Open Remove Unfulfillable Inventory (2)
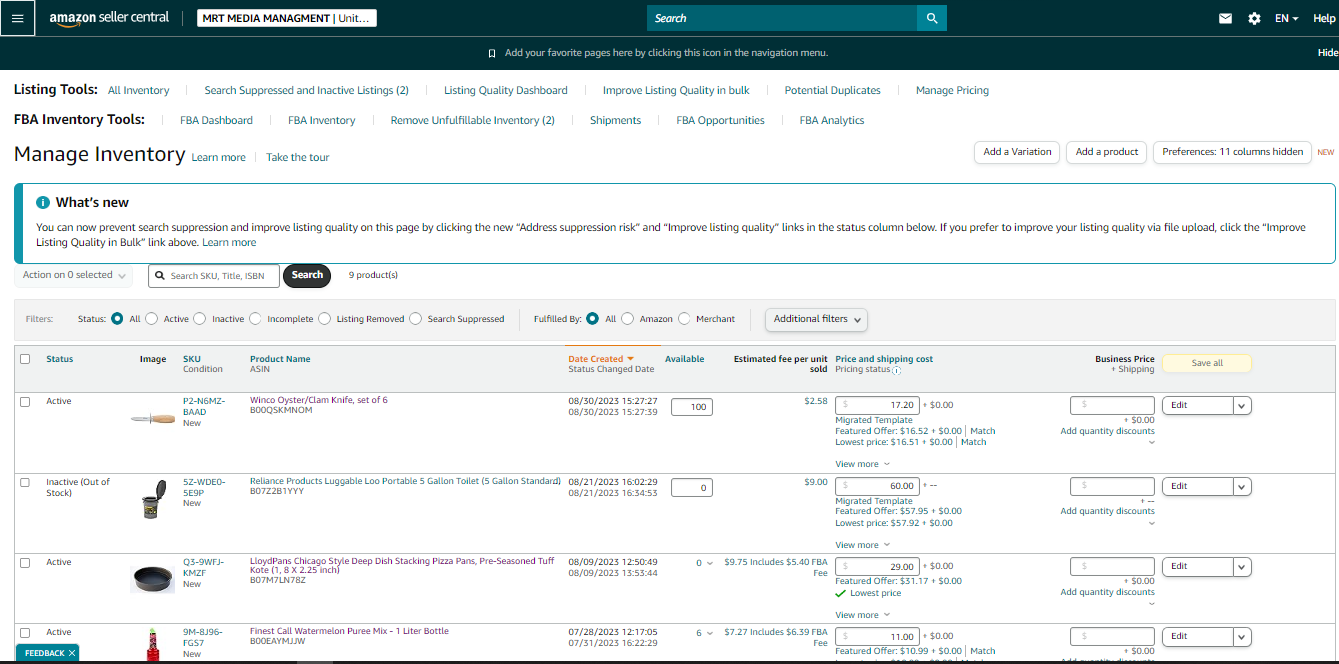 472,120
